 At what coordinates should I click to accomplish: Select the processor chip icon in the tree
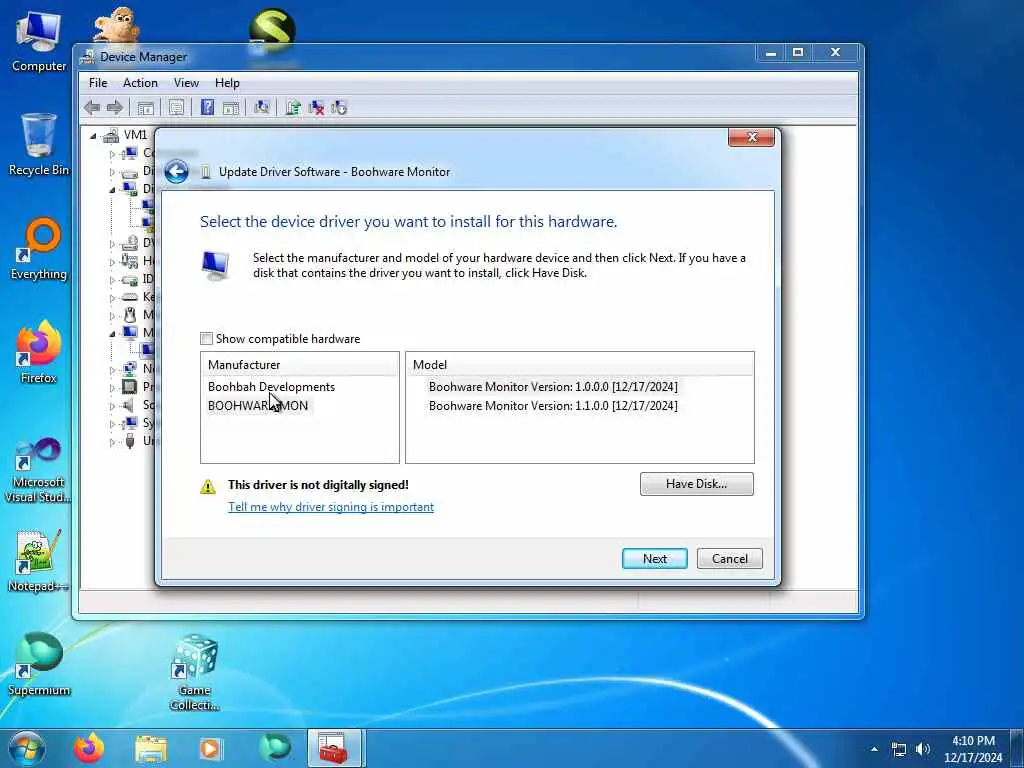[x=130, y=387]
